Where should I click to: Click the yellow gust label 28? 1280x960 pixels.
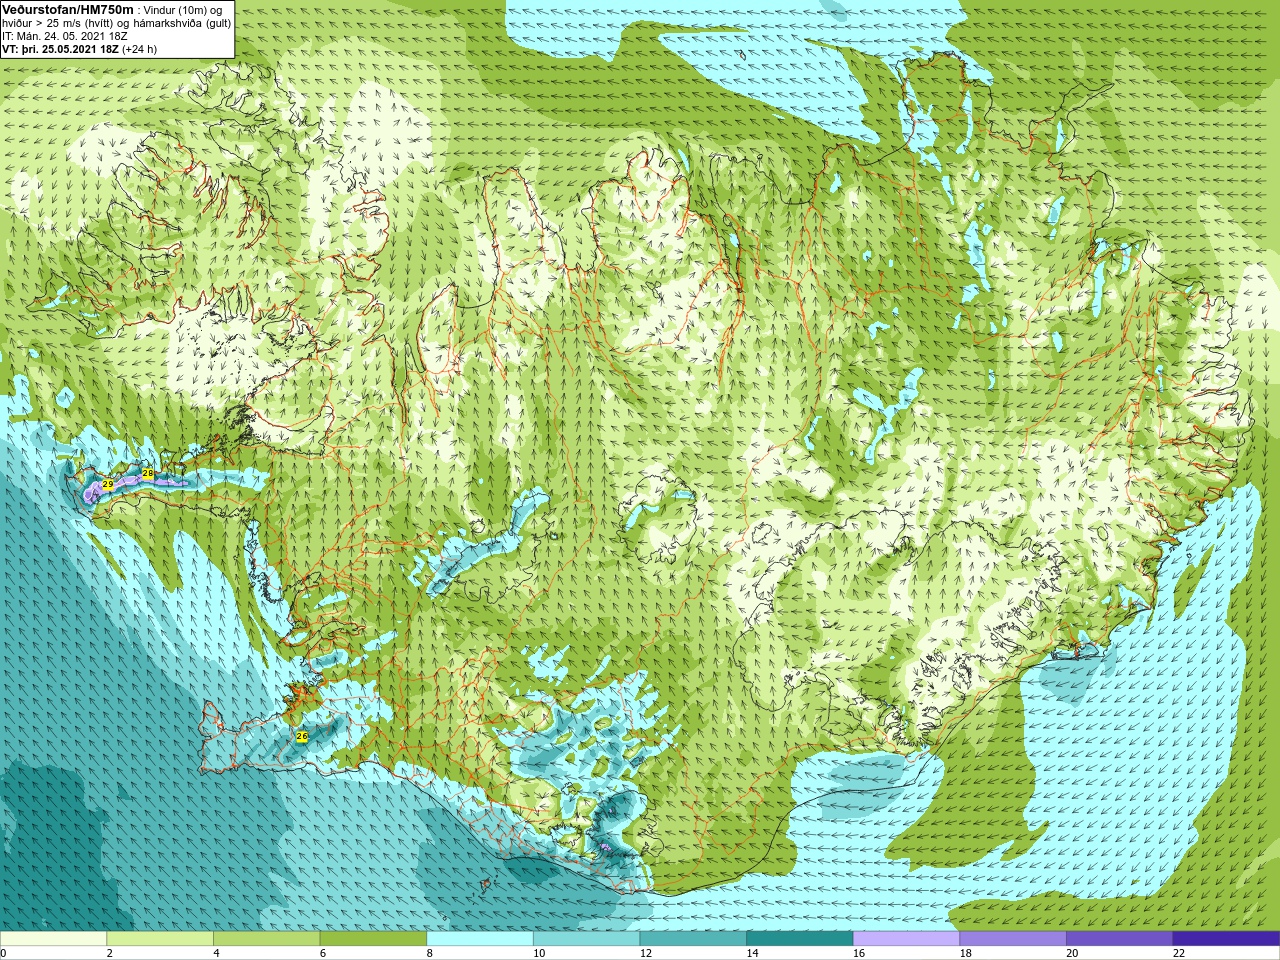click(x=148, y=473)
